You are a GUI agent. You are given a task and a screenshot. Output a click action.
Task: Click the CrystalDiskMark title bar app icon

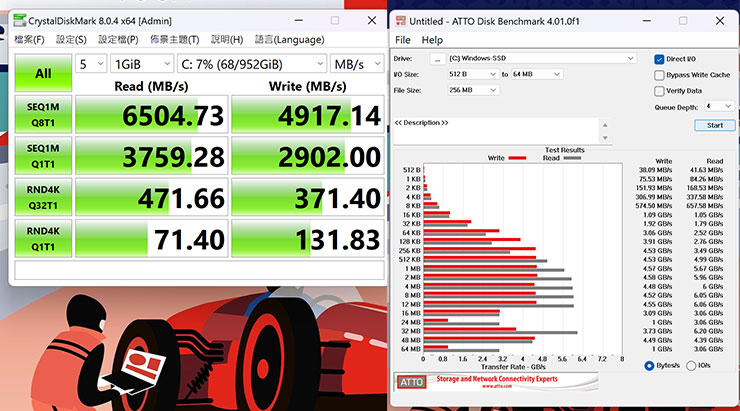click(x=20, y=21)
